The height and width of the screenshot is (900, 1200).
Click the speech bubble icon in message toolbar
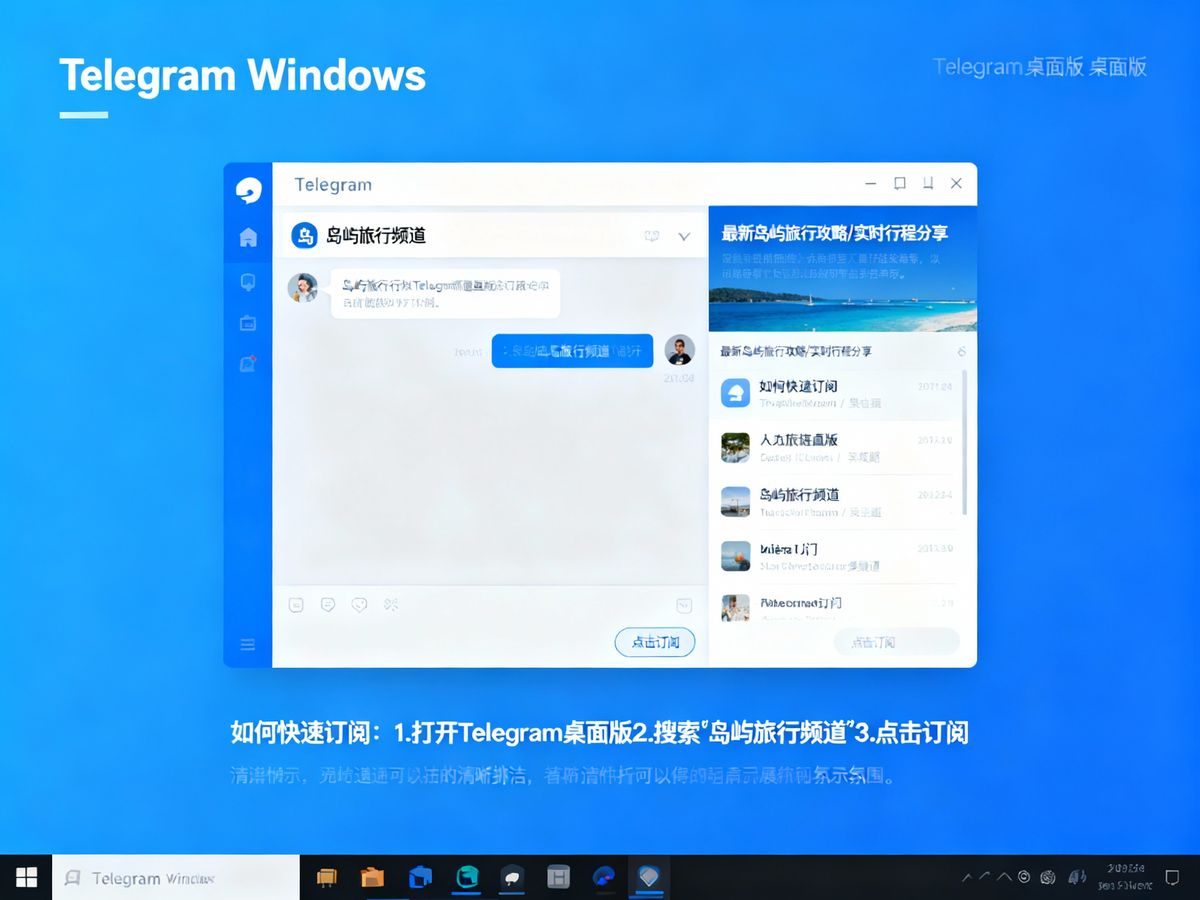coord(327,604)
